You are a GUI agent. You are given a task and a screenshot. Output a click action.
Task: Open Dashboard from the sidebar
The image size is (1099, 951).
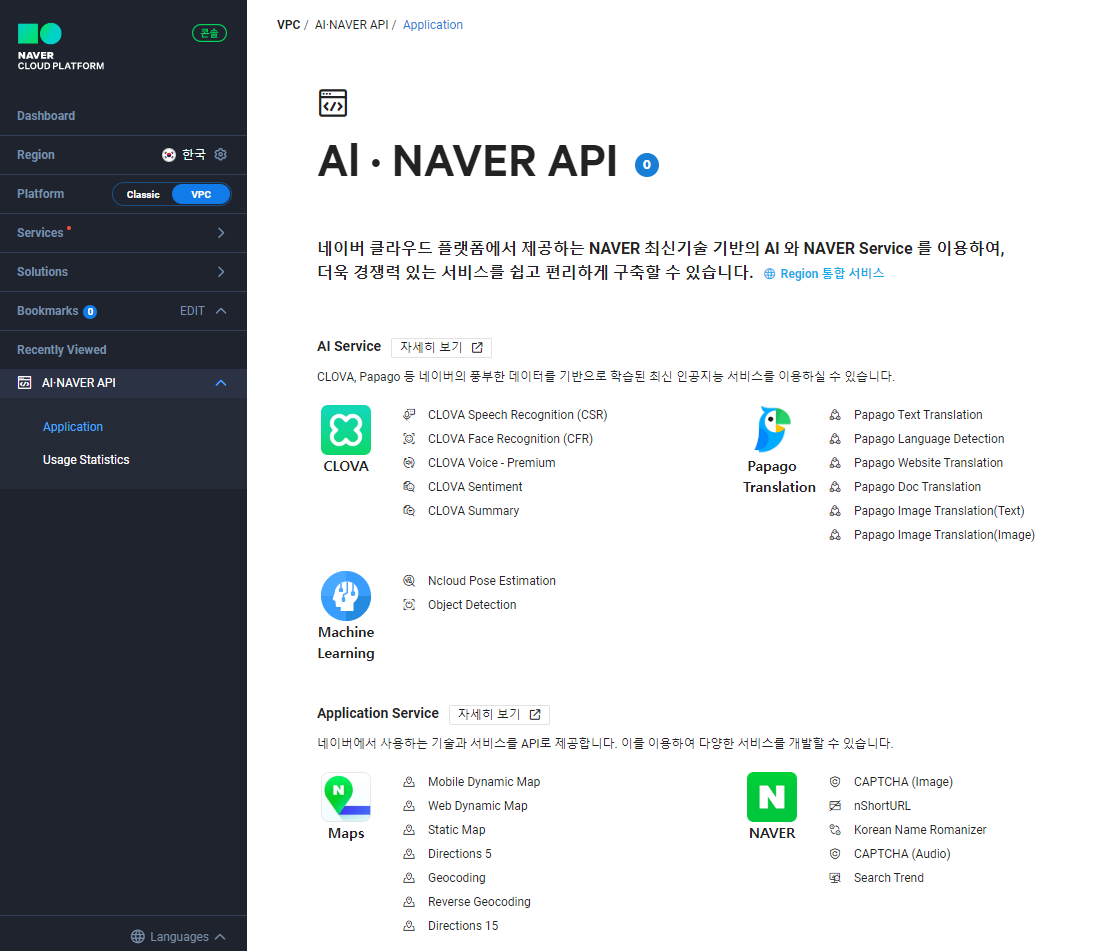pyautogui.click(x=46, y=116)
